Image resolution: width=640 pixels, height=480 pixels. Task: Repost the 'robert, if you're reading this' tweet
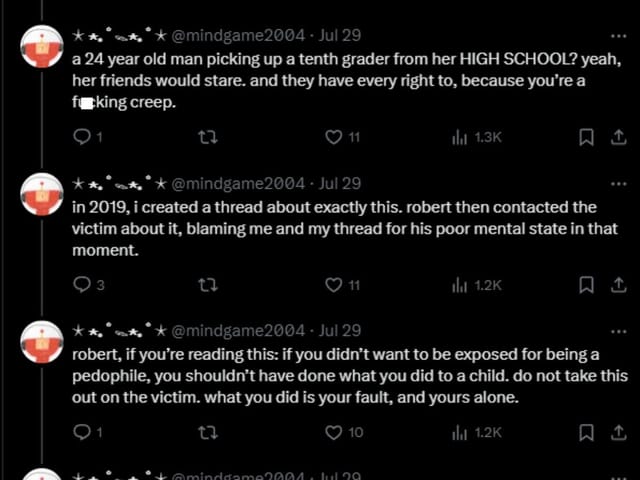click(x=209, y=432)
